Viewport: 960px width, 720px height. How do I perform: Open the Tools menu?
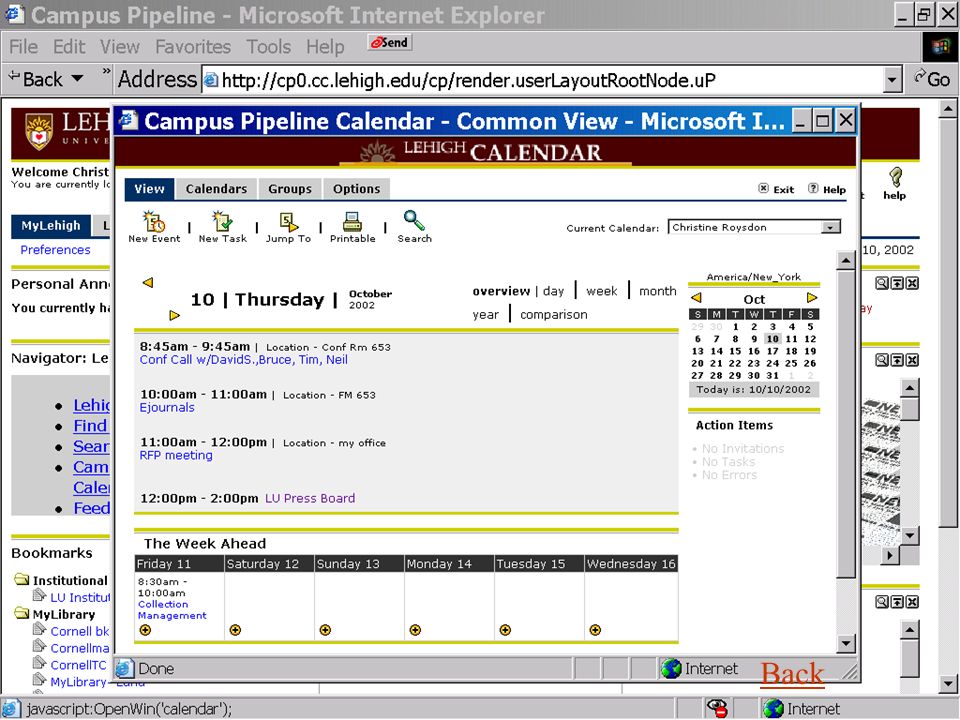coord(269,47)
